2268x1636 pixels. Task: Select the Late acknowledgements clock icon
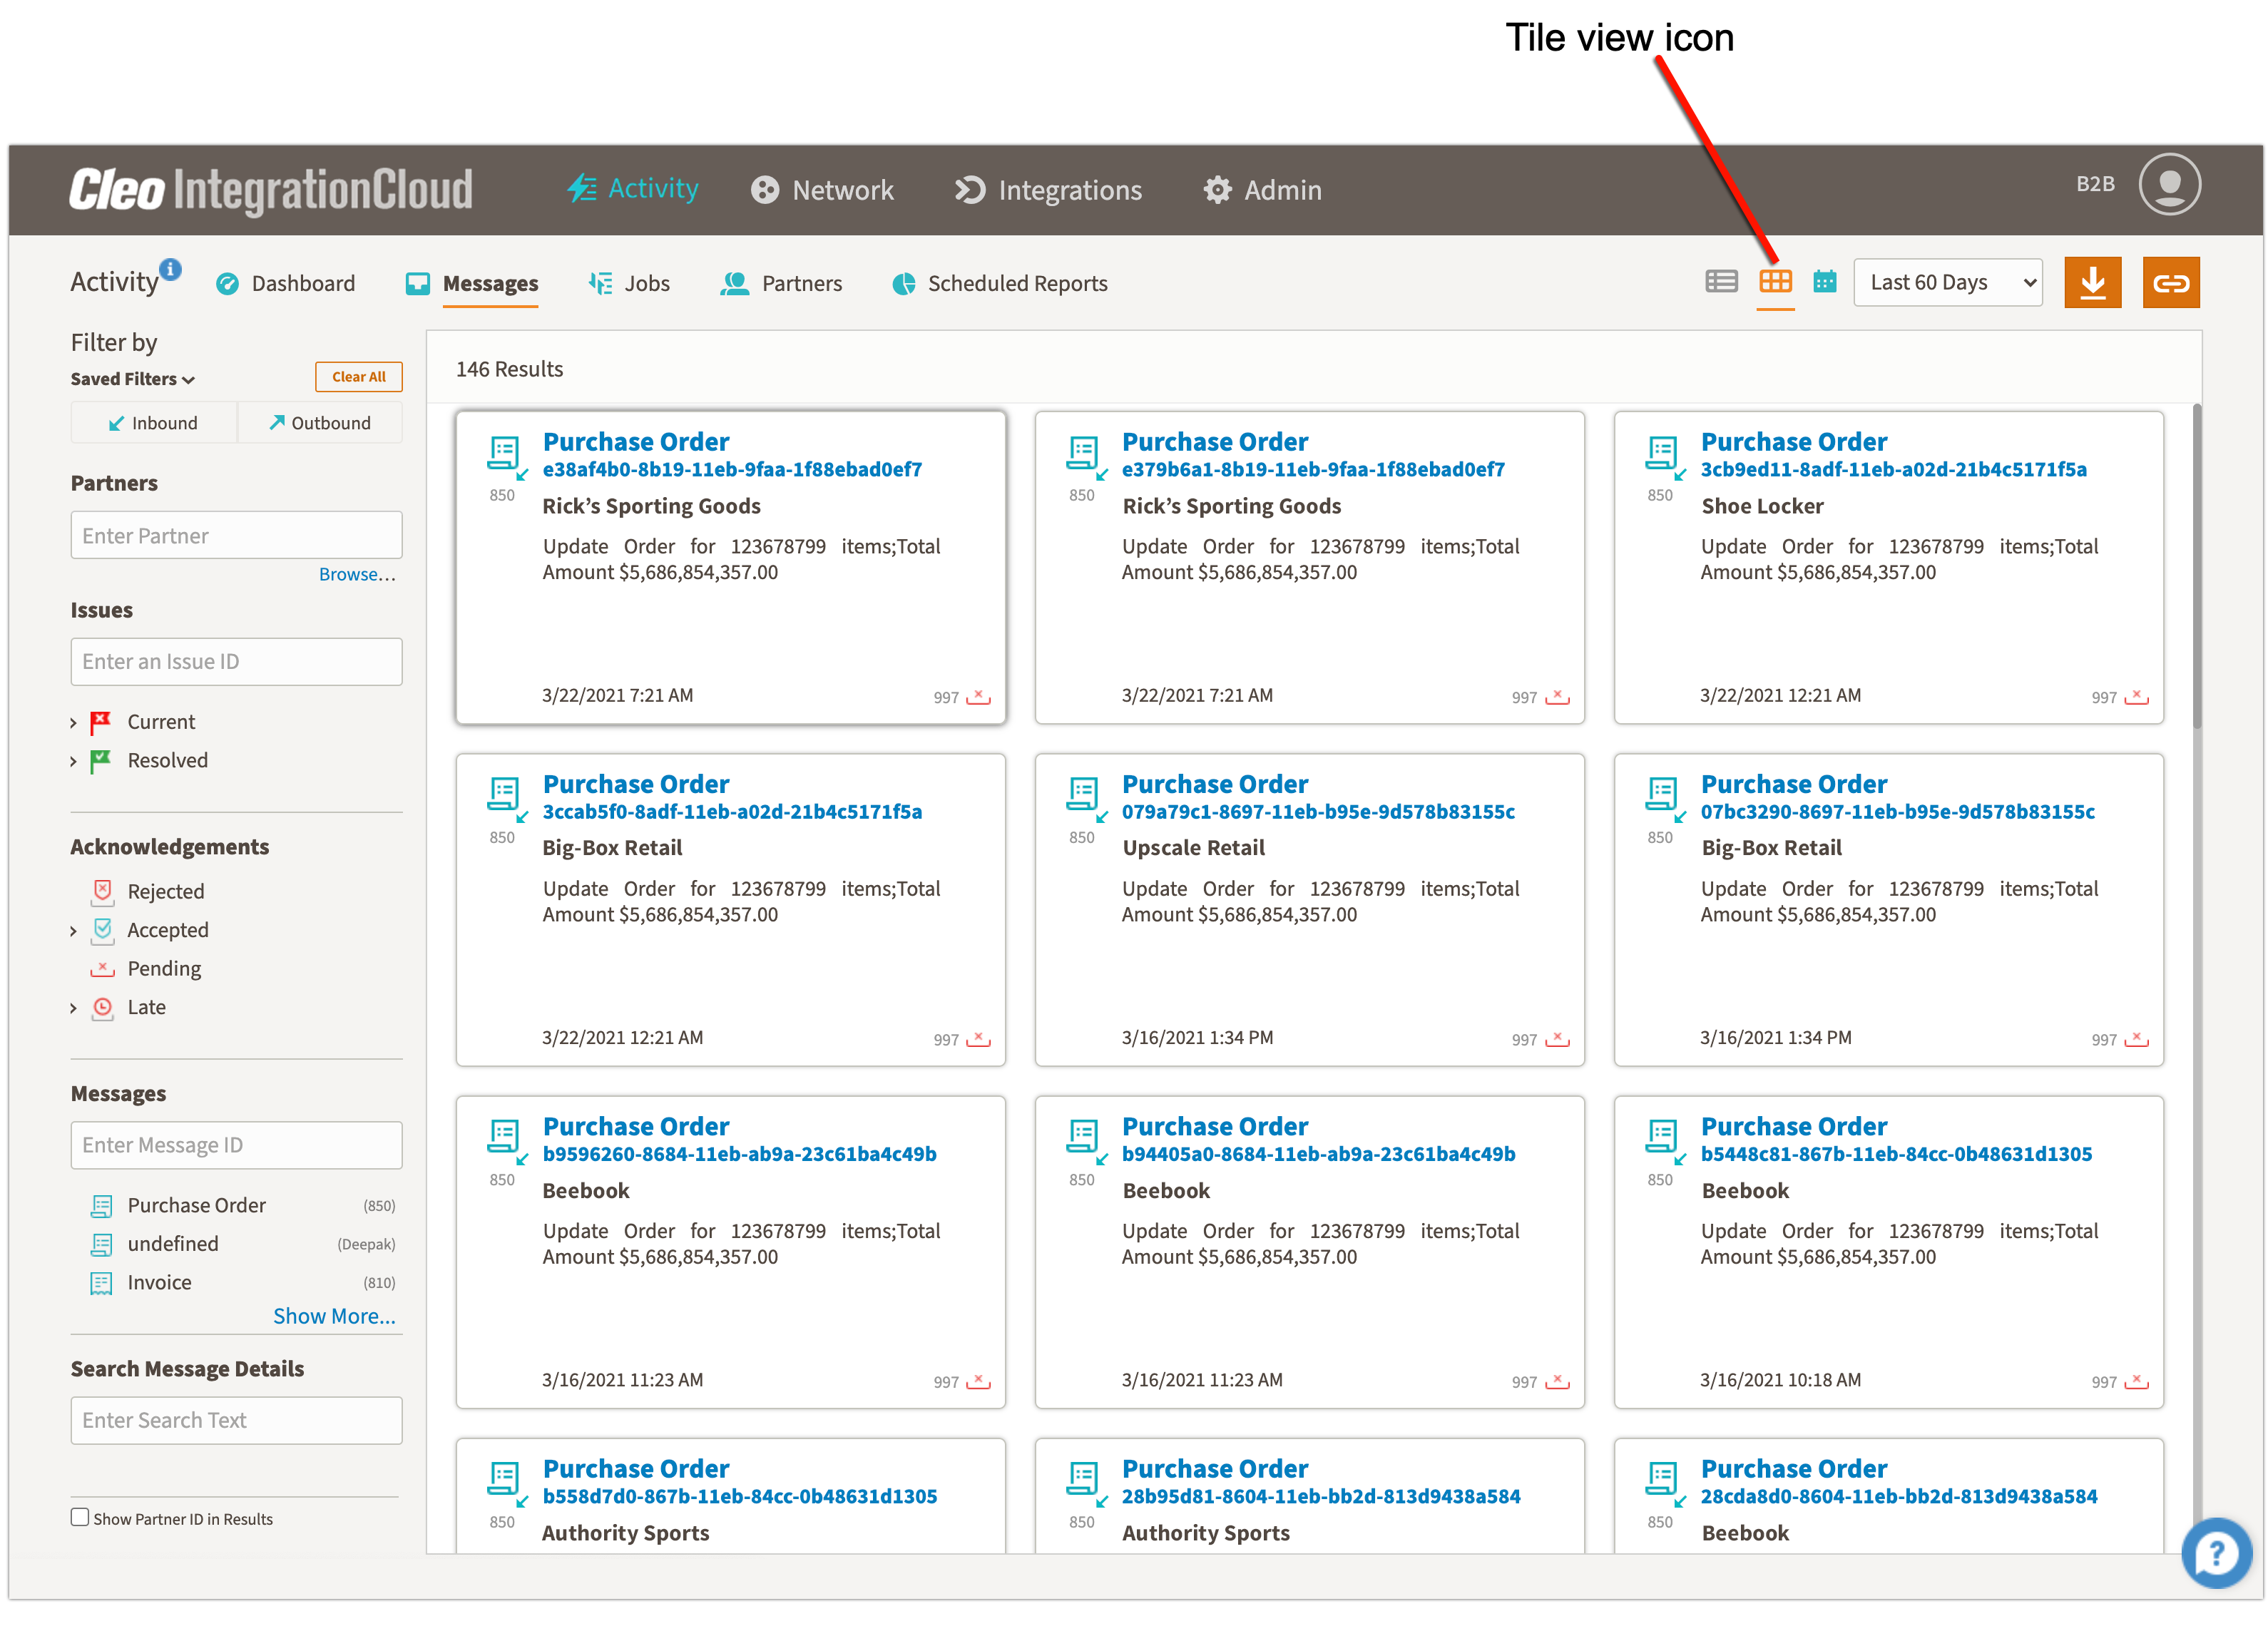(103, 1008)
